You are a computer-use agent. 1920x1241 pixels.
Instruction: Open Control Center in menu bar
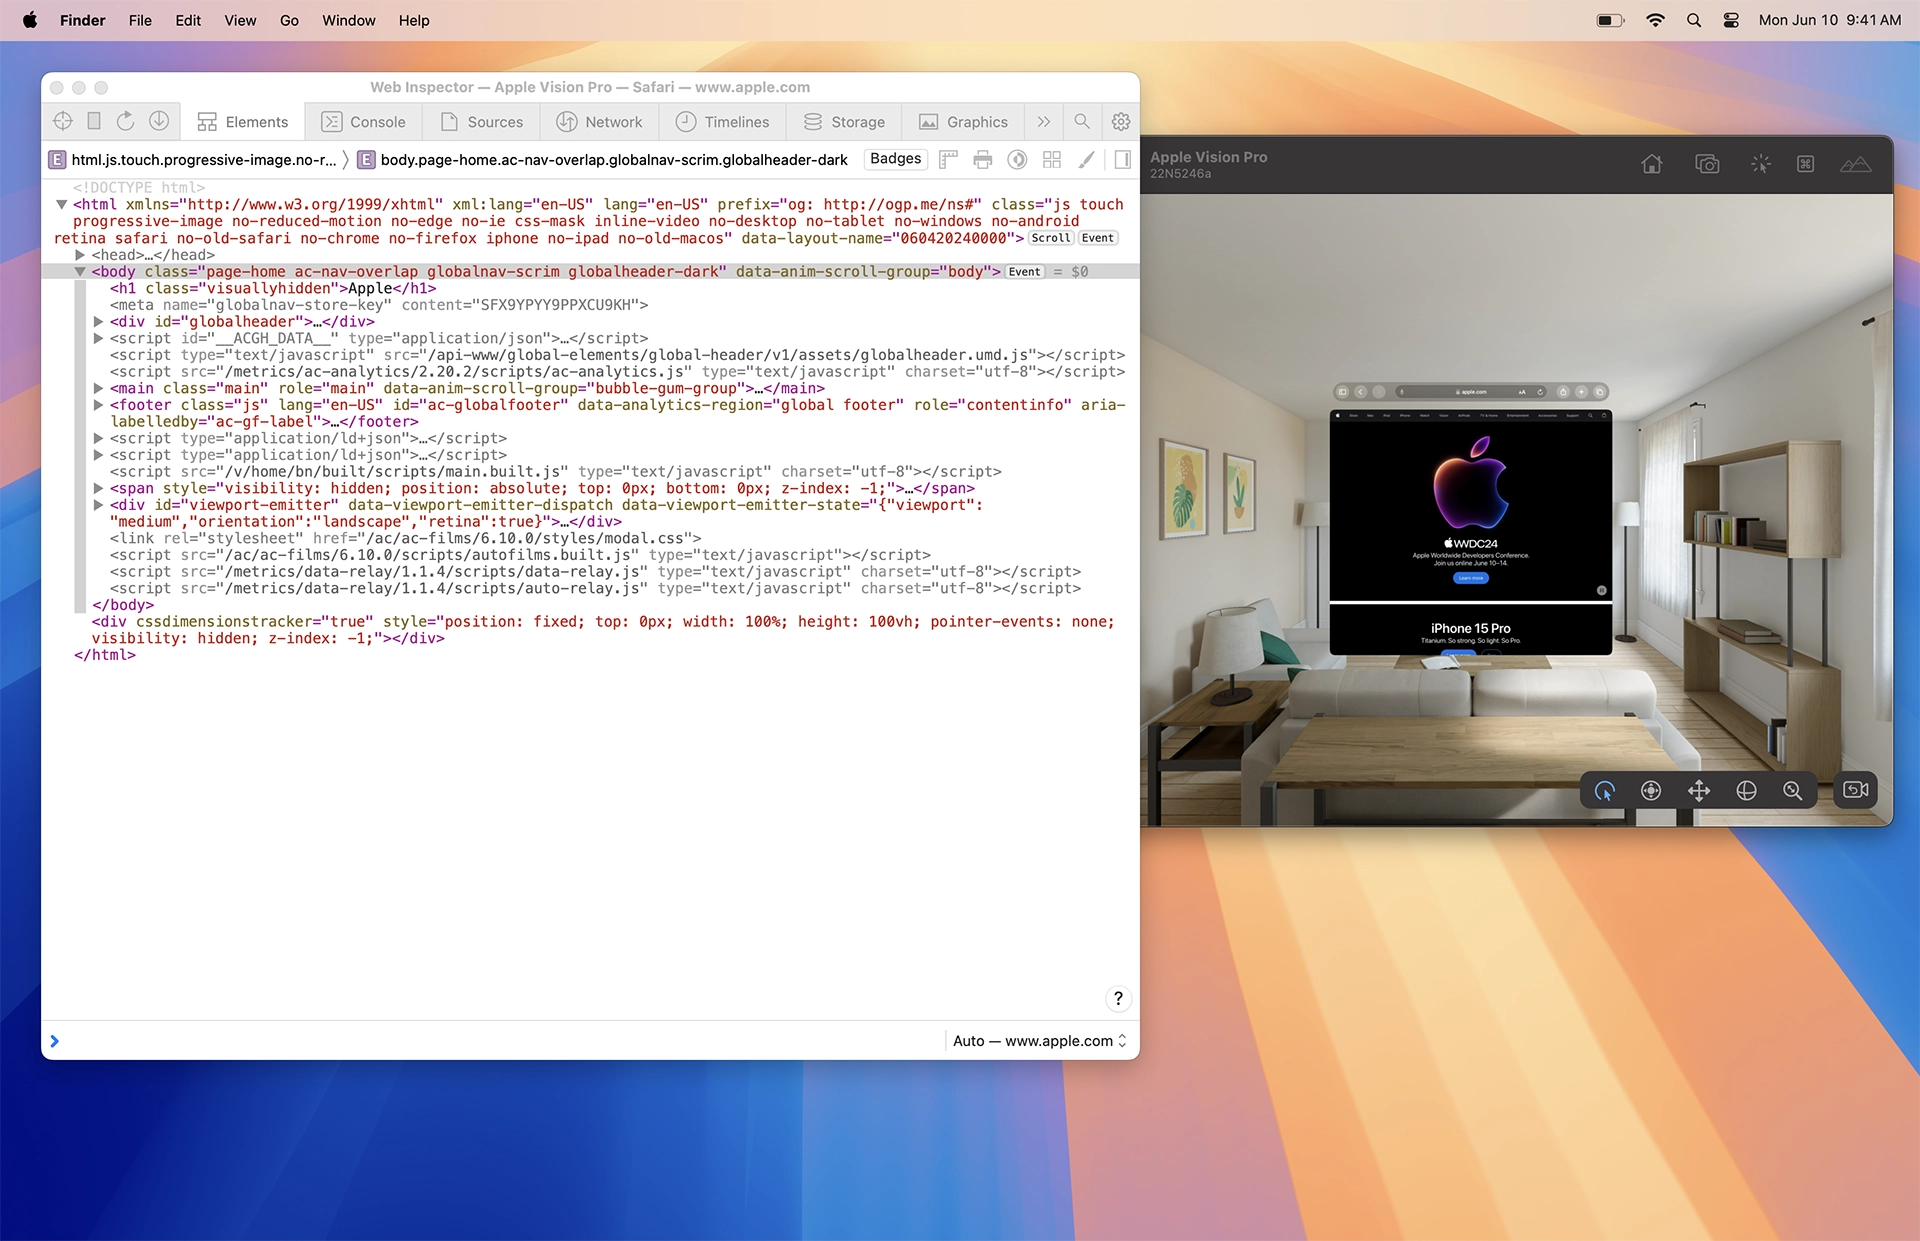pyautogui.click(x=1731, y=20)
